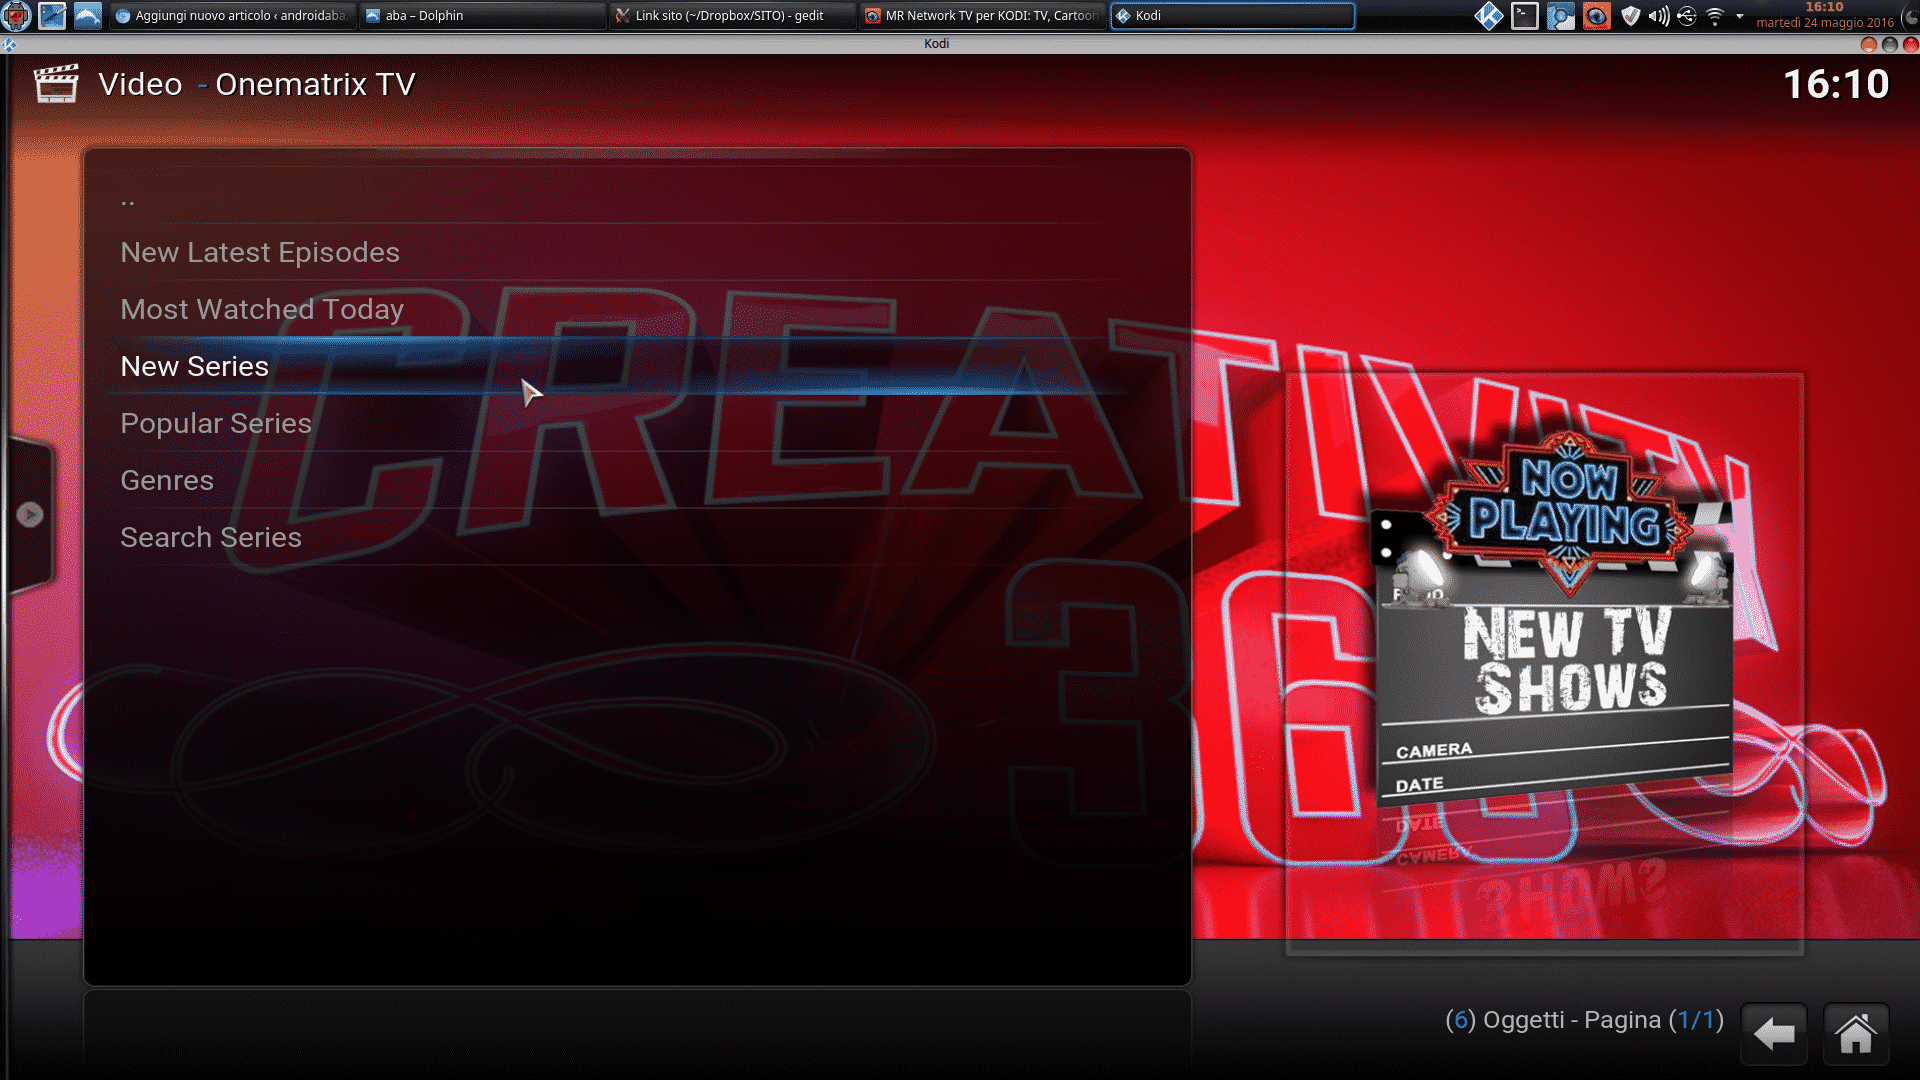The height and width of the screenshot is (1080, 1920).
Task: Click the Kodi entry in the taskbar
Action: click(1233, 15)
